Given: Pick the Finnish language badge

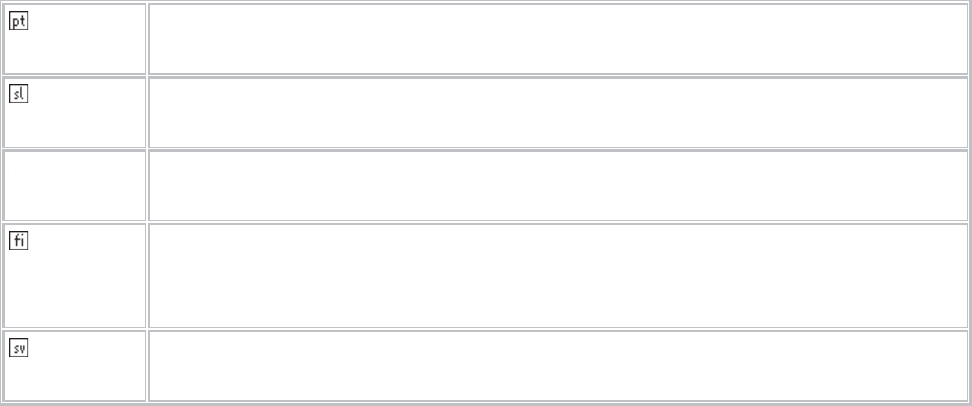Looking at the screenshot, I should [x=19, y=241].
